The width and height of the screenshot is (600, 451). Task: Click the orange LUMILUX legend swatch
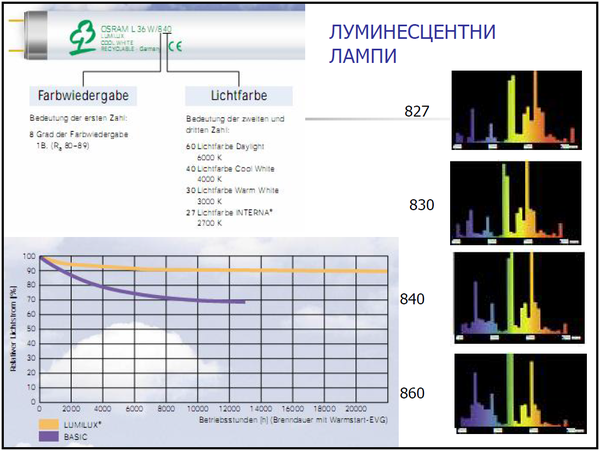click(49, 424)
